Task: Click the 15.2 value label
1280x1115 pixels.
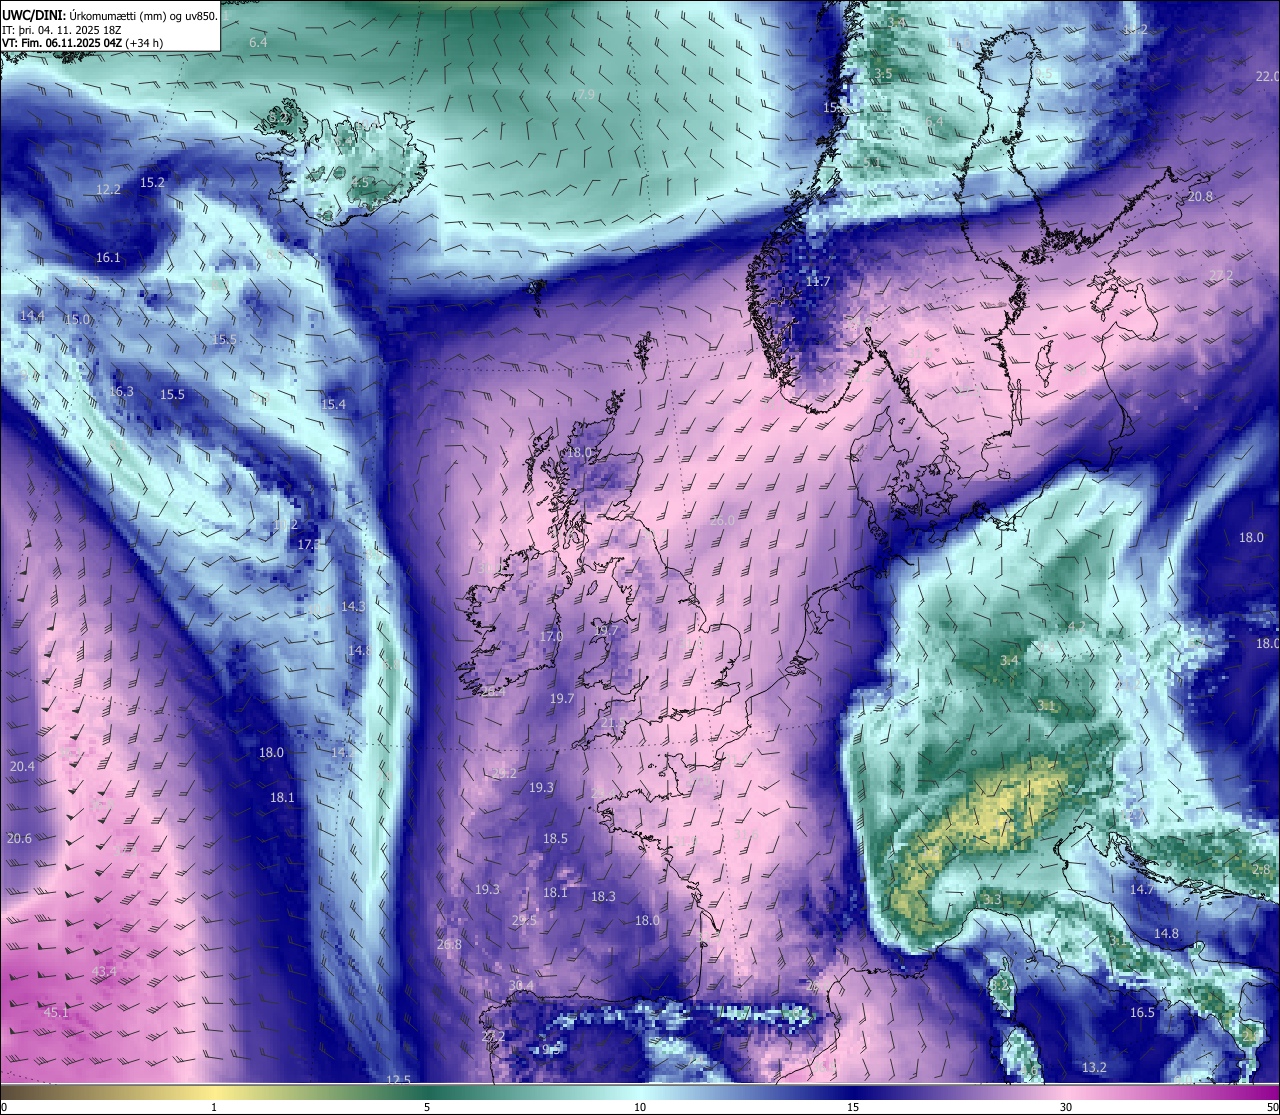Action: pos(152,182)
